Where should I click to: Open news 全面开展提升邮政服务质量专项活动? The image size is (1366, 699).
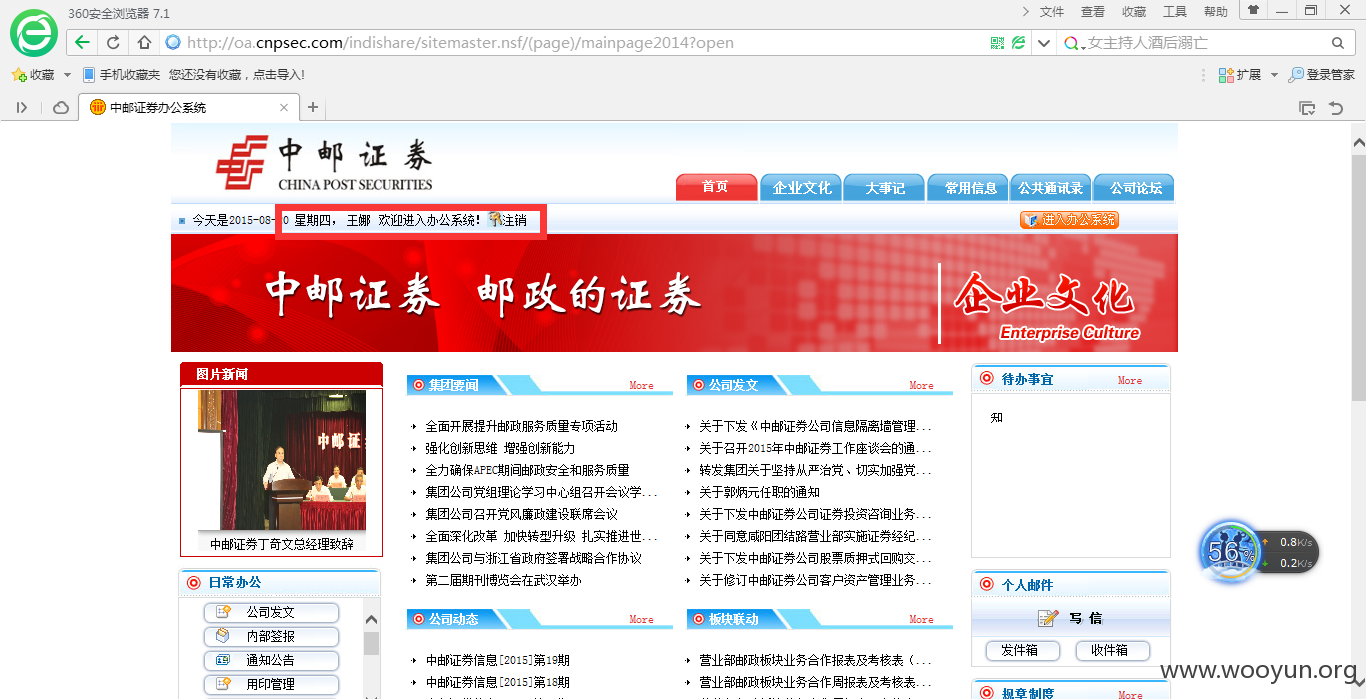pyautogui.click(x=521, y=426)
